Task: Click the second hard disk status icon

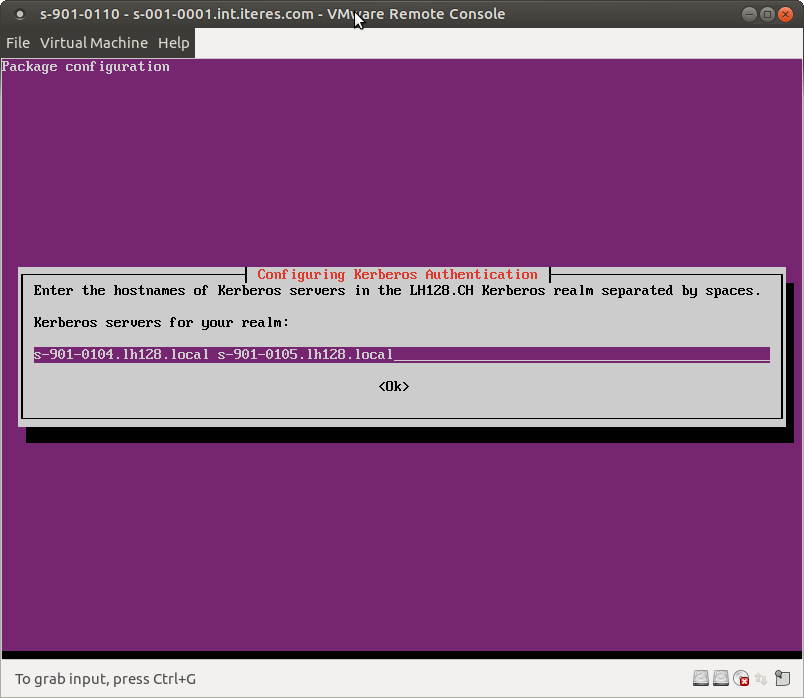Action: click(721, 678)
